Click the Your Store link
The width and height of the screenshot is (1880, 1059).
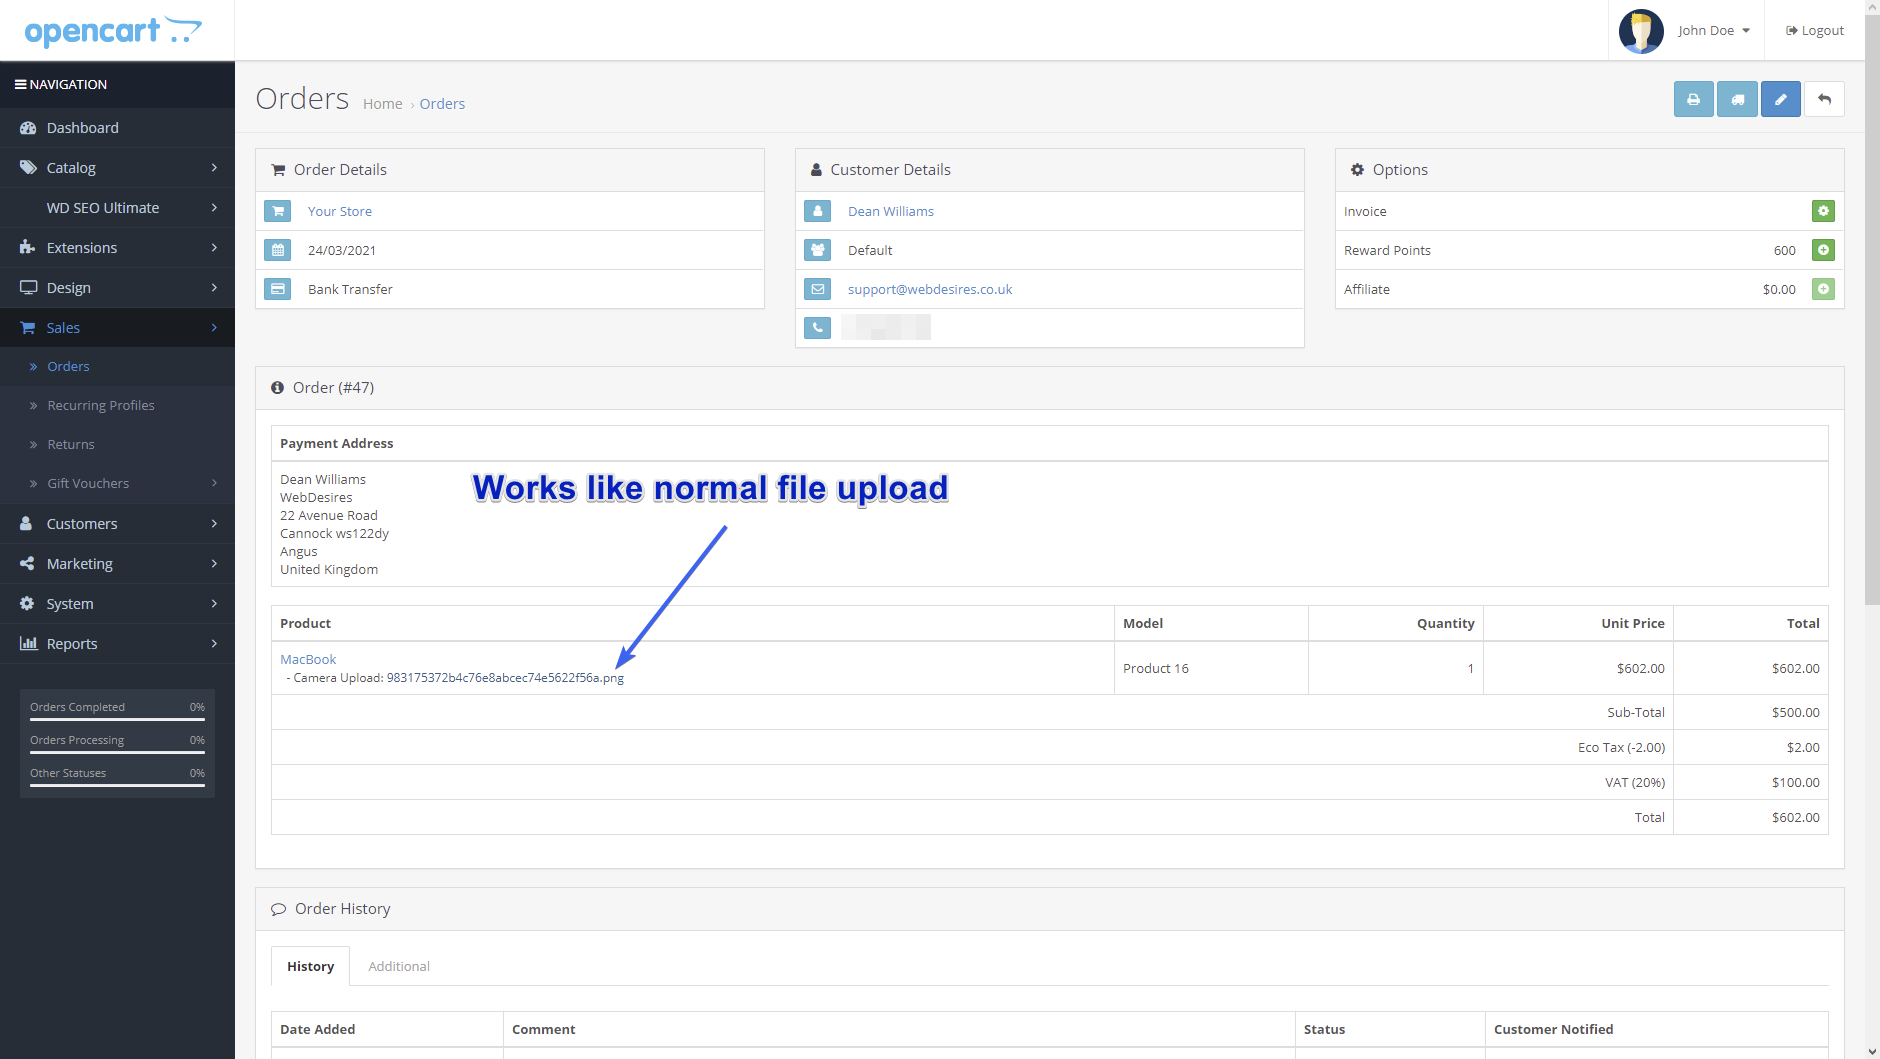point(340,211)
